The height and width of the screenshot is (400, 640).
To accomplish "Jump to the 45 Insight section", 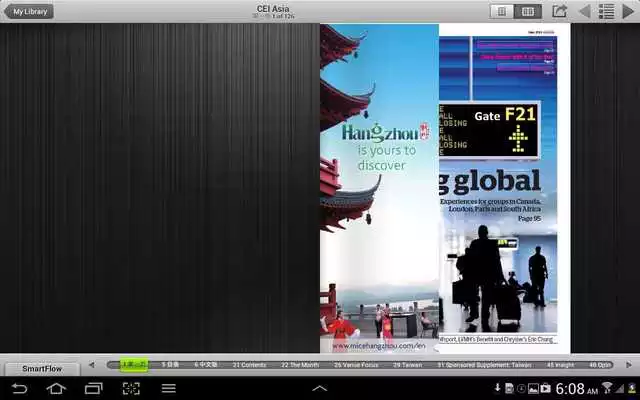I will [x=560, y=365].
